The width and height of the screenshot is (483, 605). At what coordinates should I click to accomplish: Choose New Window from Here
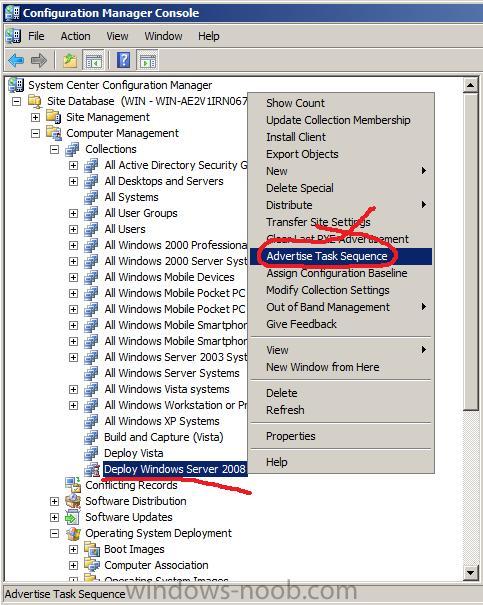pyautogui.click(x=341, y=367)
